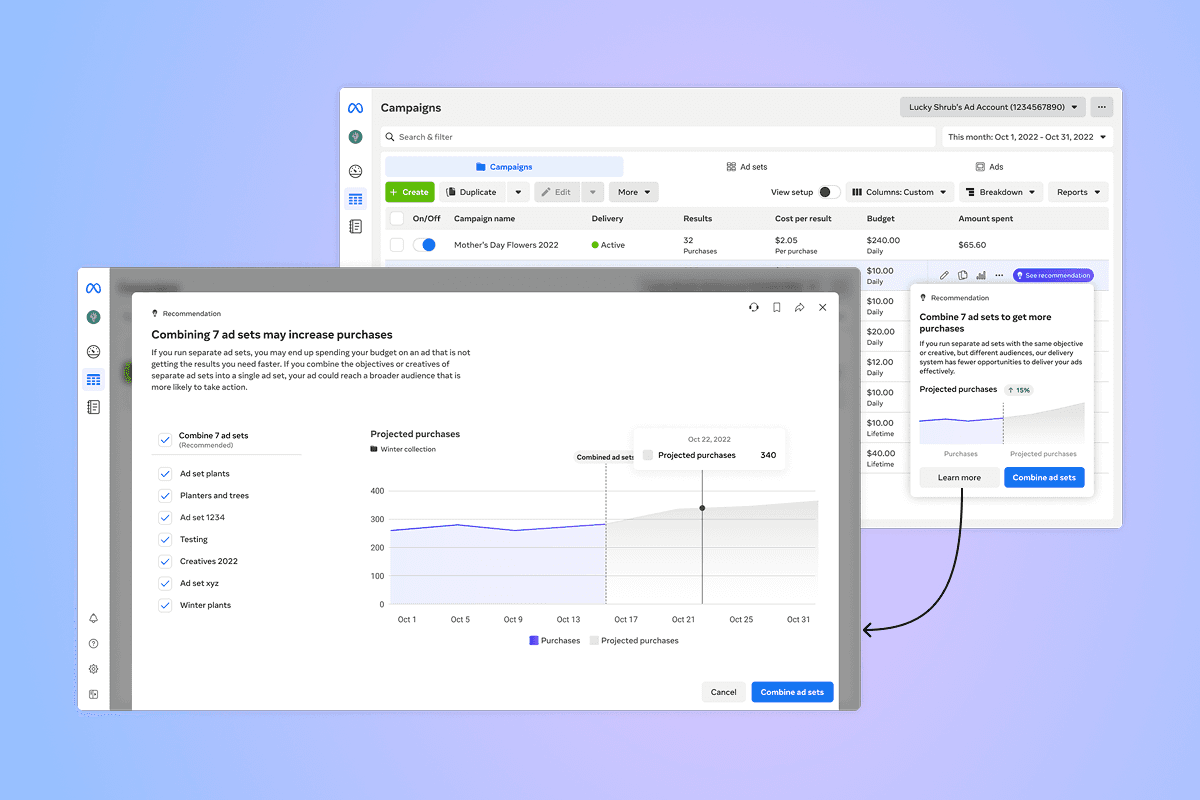Expand the Breakdown dropdown
Screen dimensions: 1200x800
pos(1001,191)
